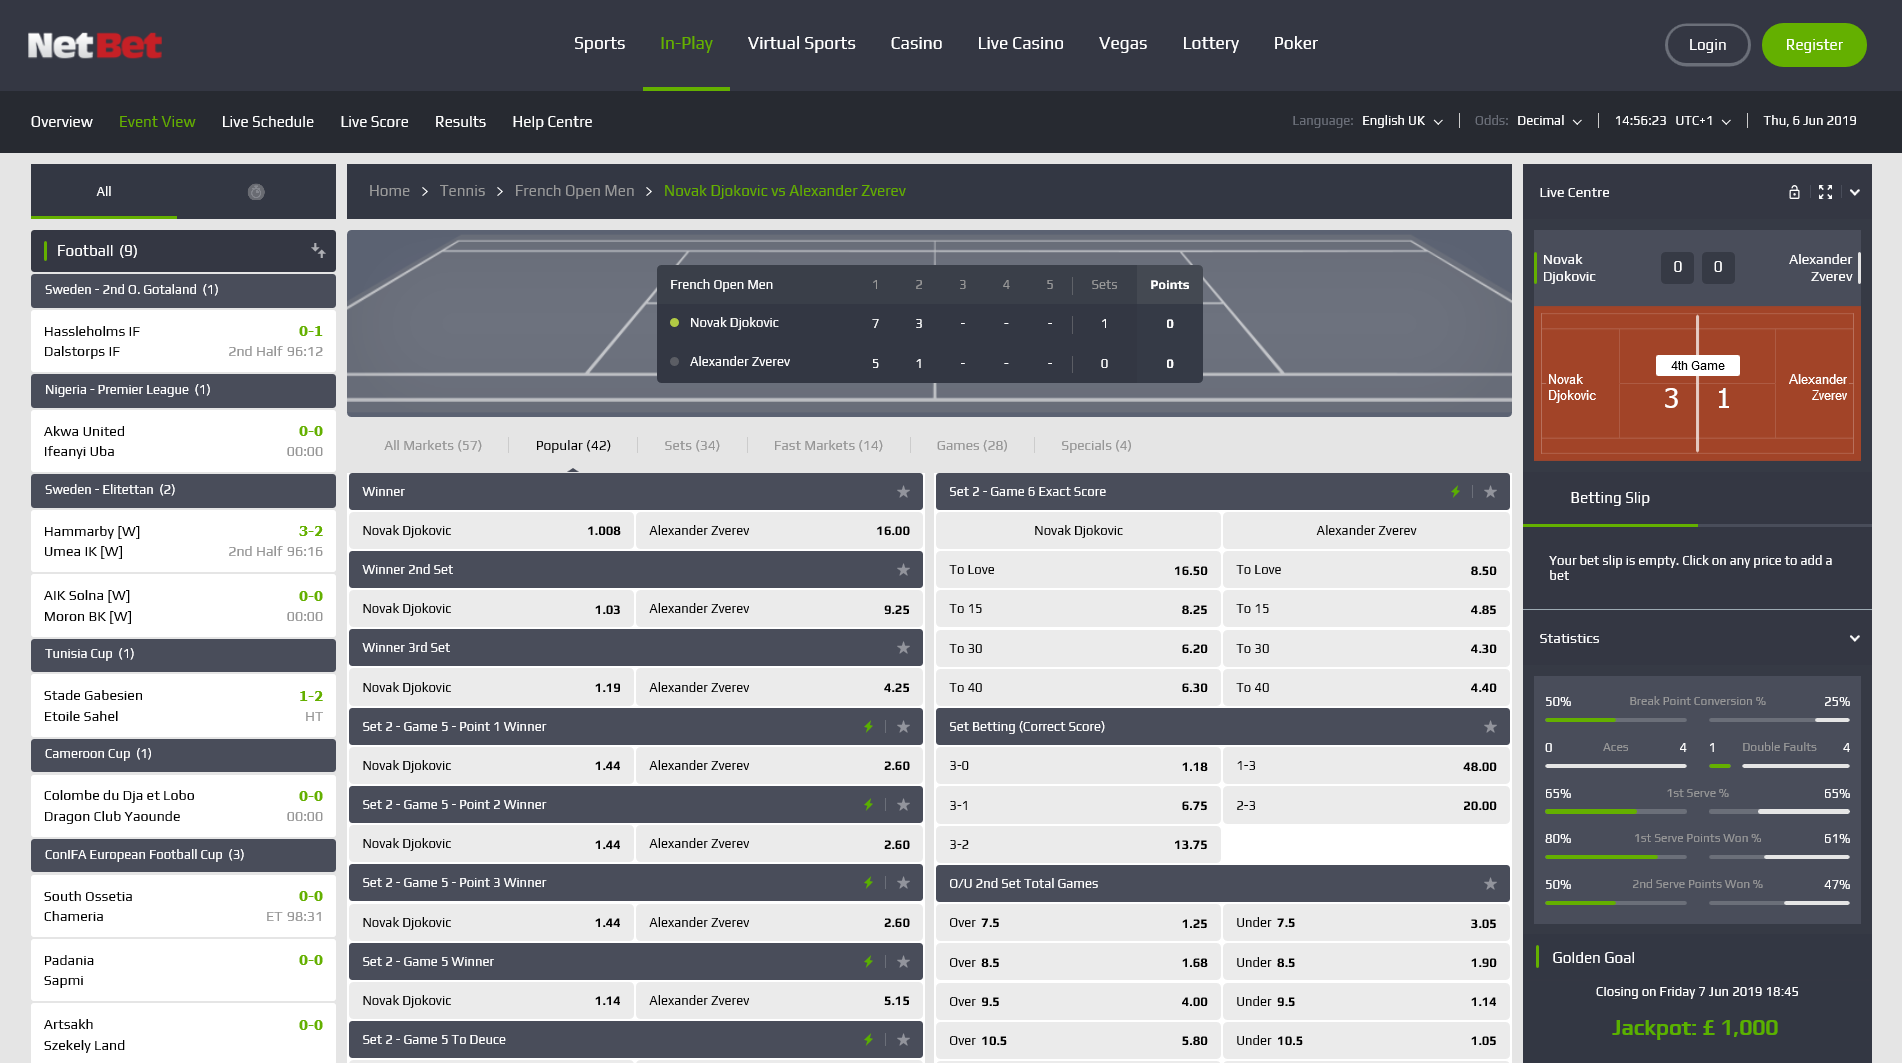Open the UTC+1 timezone dropdown

(x=1702, y=121)
